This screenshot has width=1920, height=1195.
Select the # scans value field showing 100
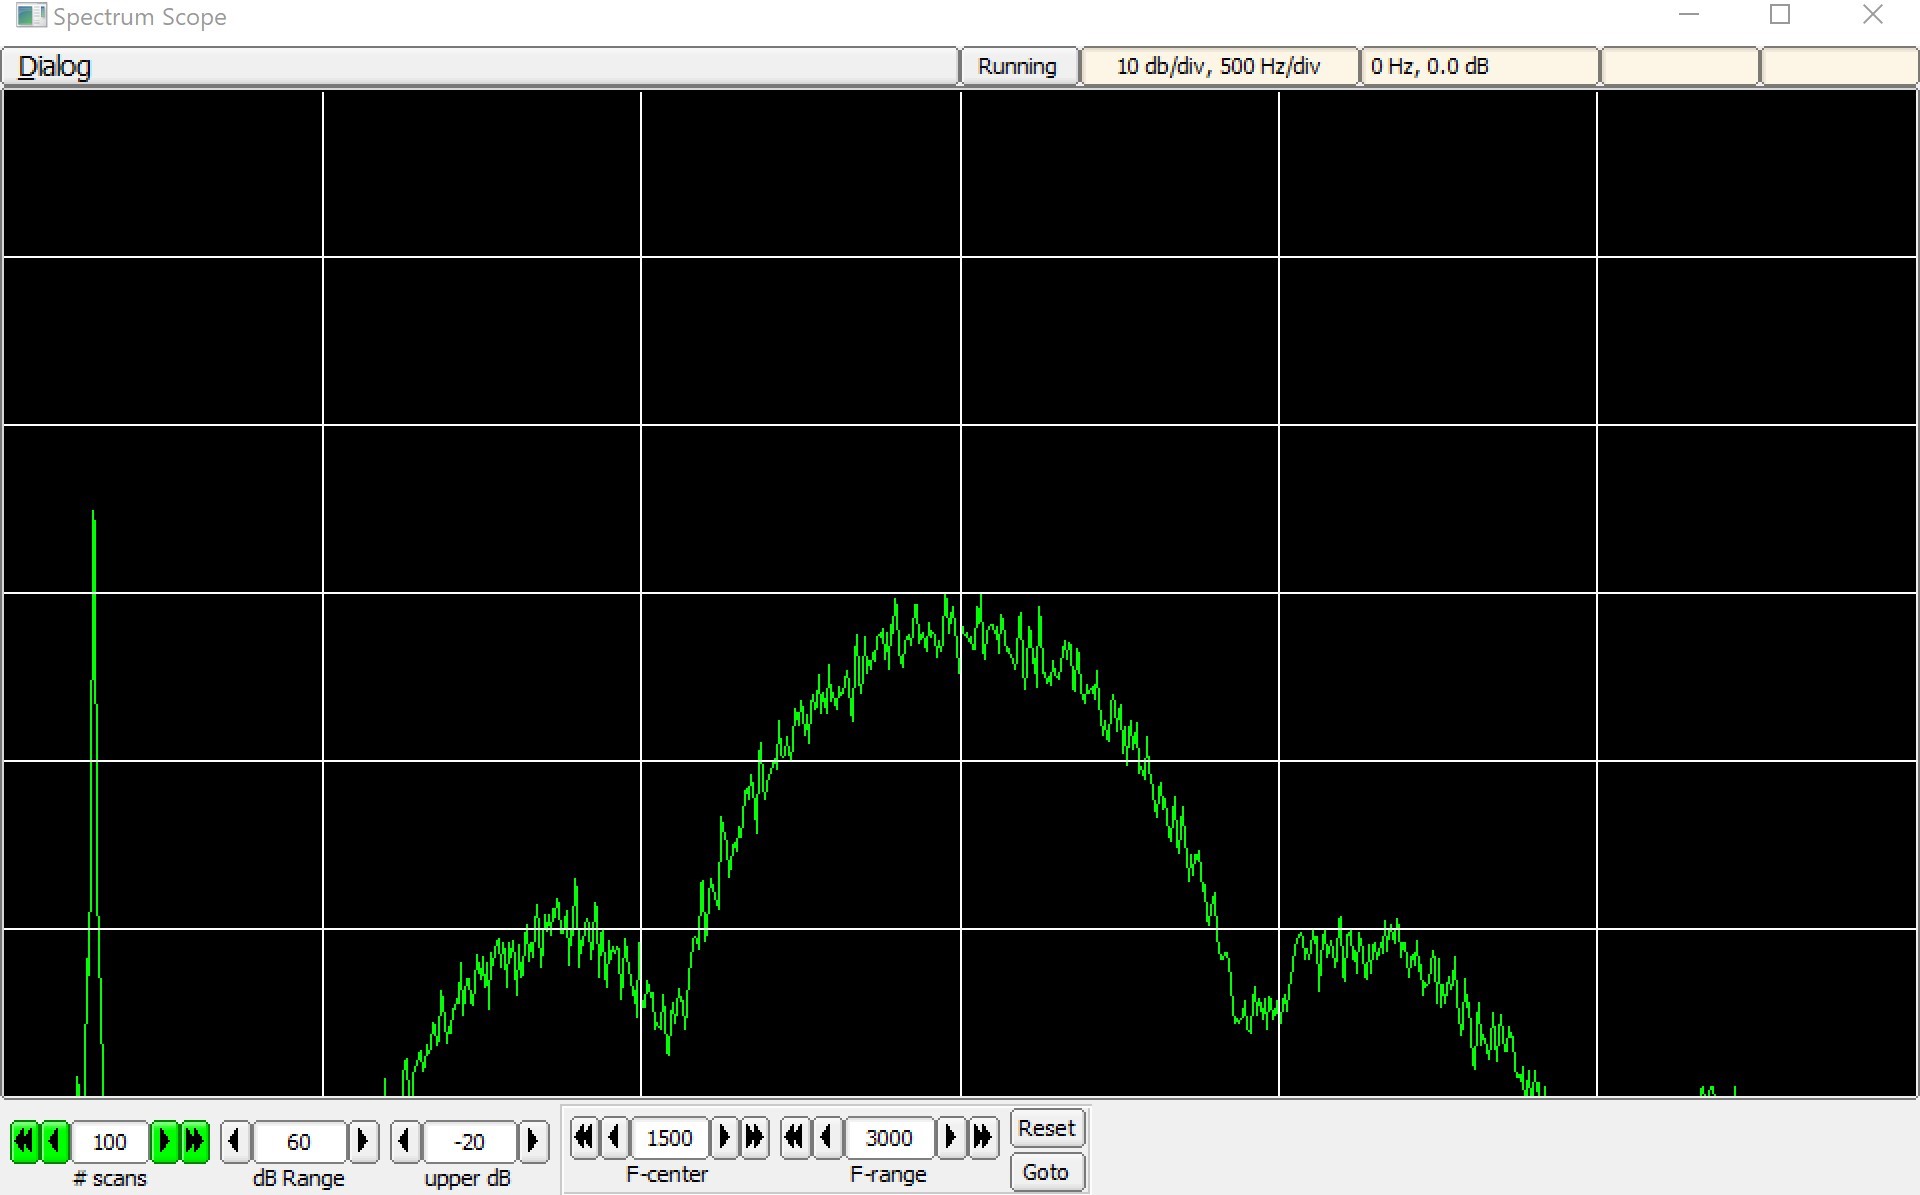click(109, 1141)
